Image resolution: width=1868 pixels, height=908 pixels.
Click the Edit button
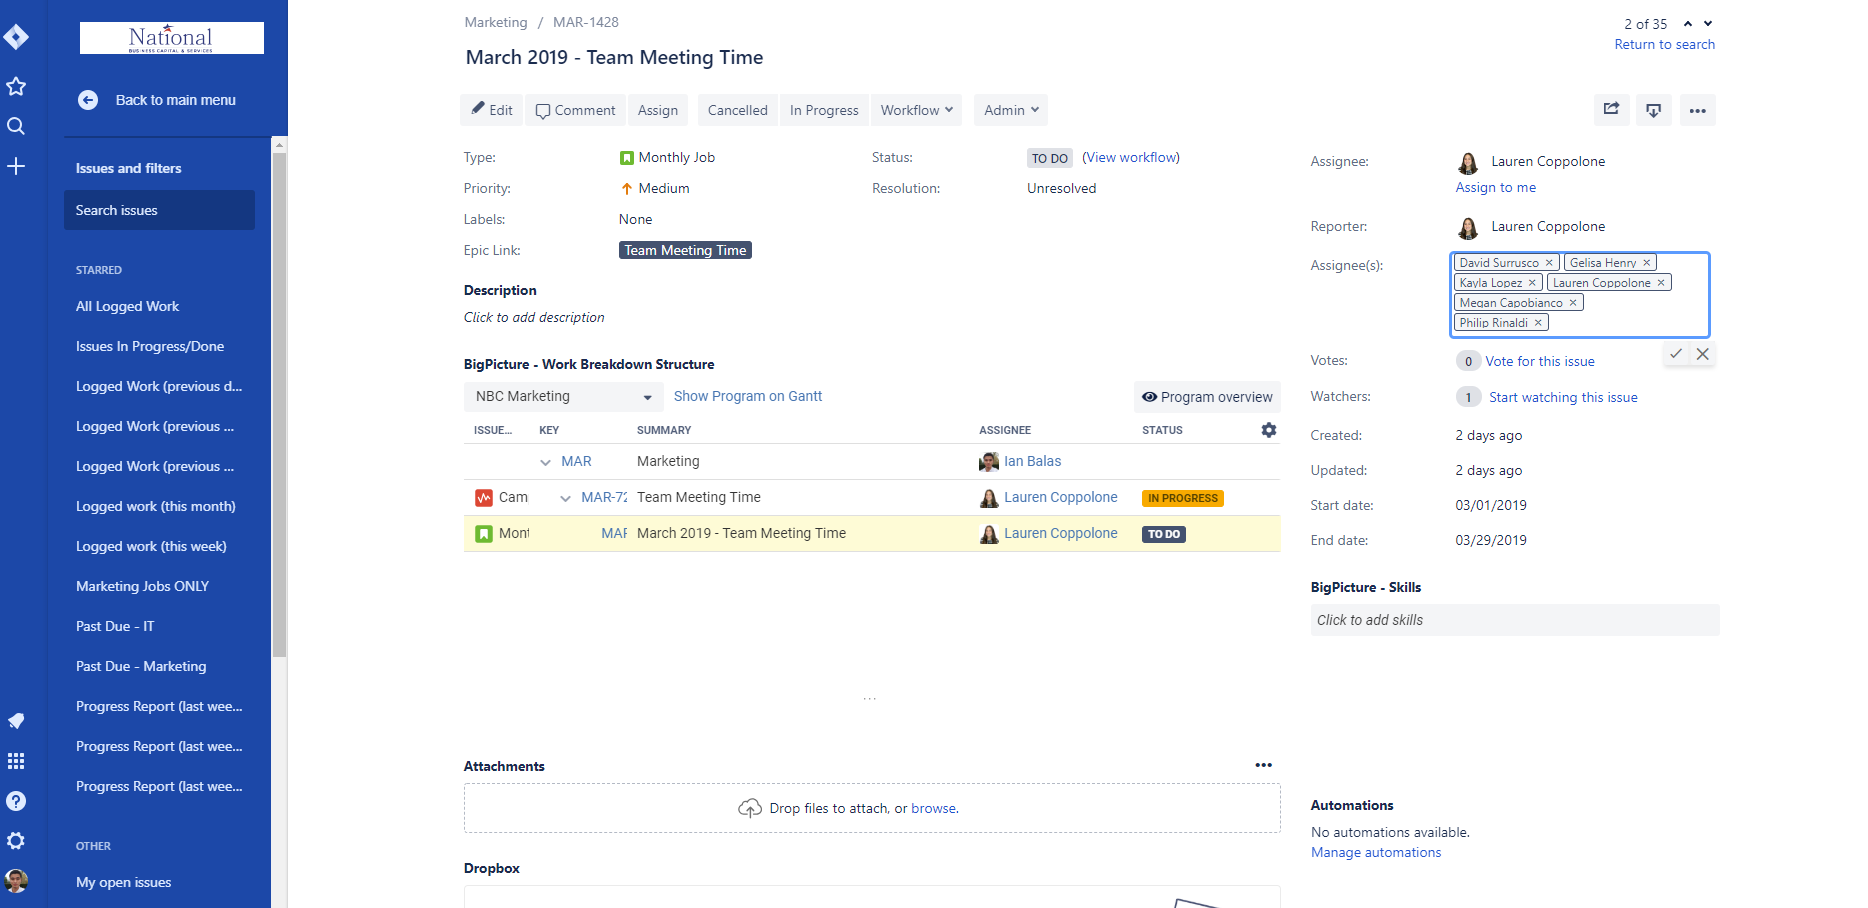(x=493, y=110)
